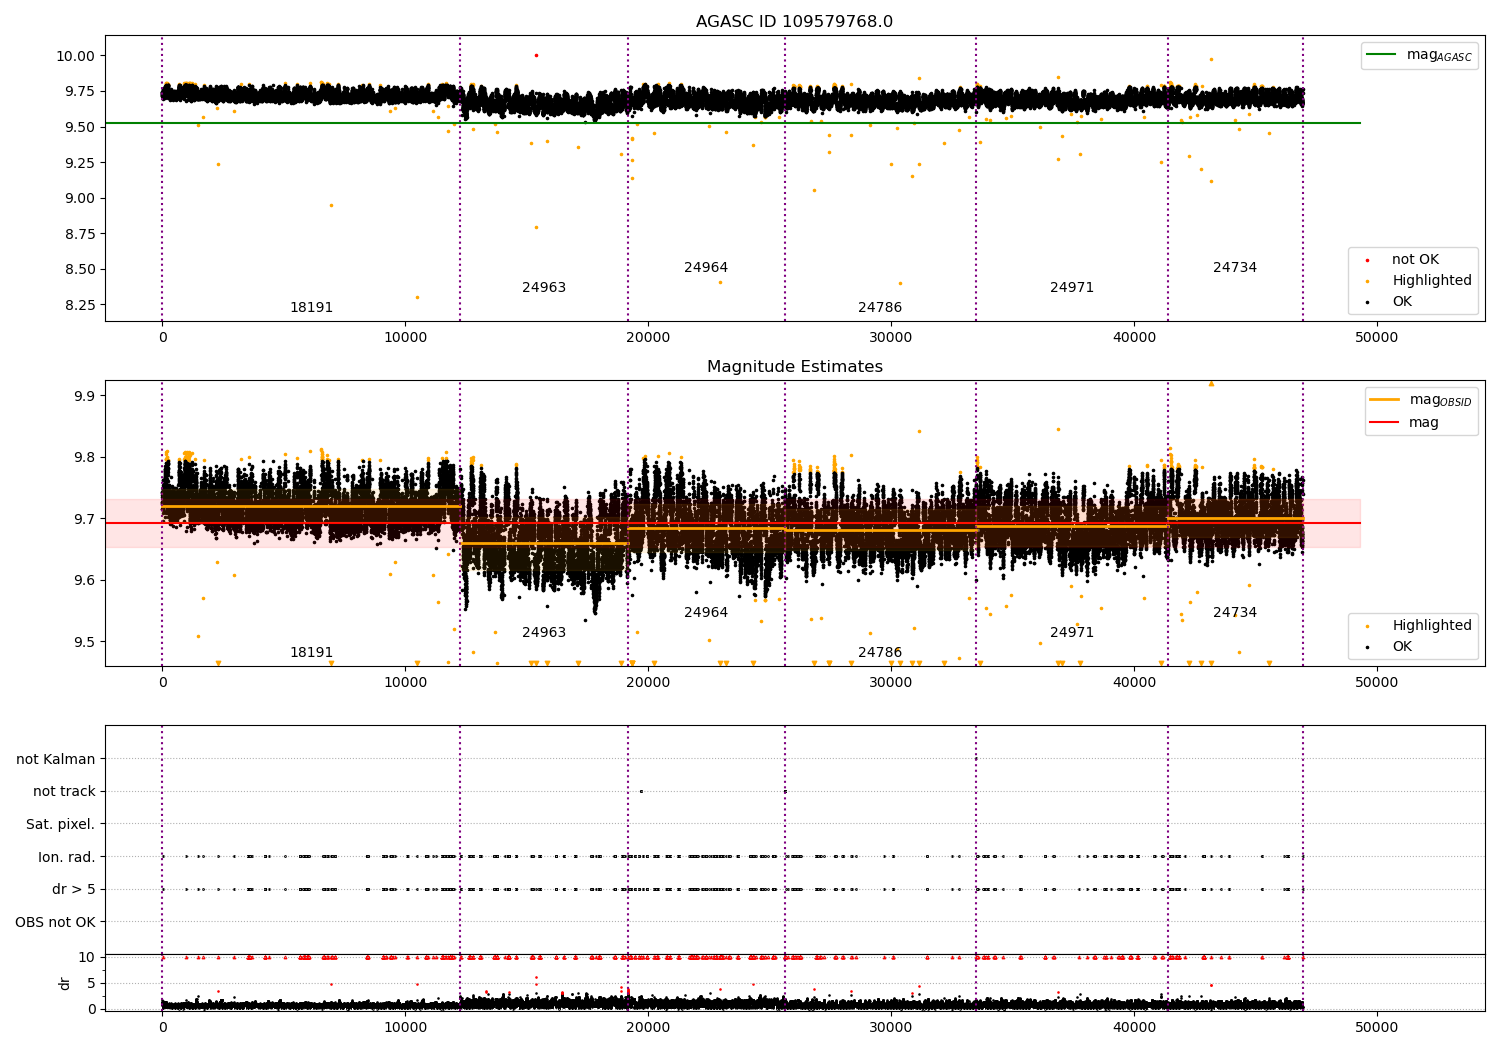Click the 'Ion. rad.' row label
This screenshot has width=1500, height=1050.
click(67, 857)
